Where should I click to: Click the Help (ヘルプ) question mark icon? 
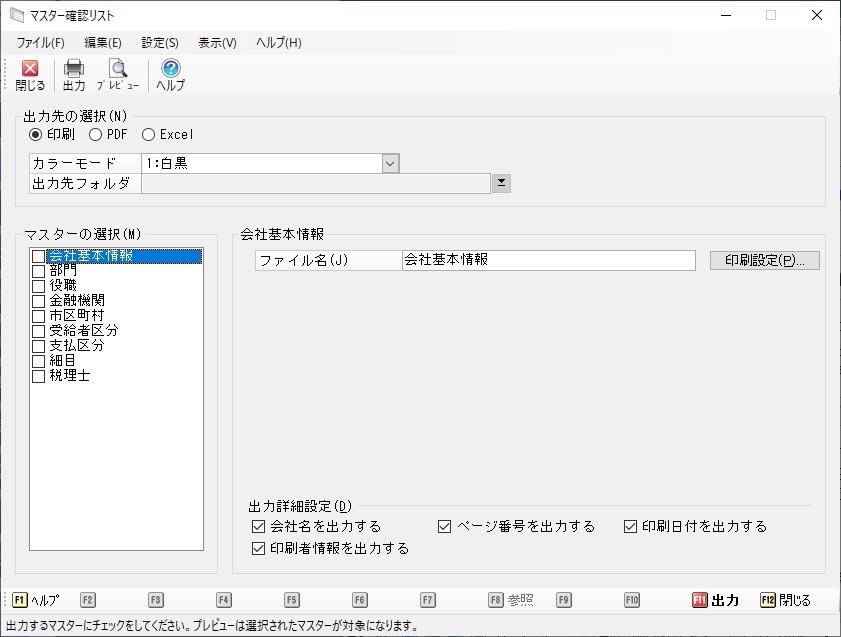click(x=170, y=70)
